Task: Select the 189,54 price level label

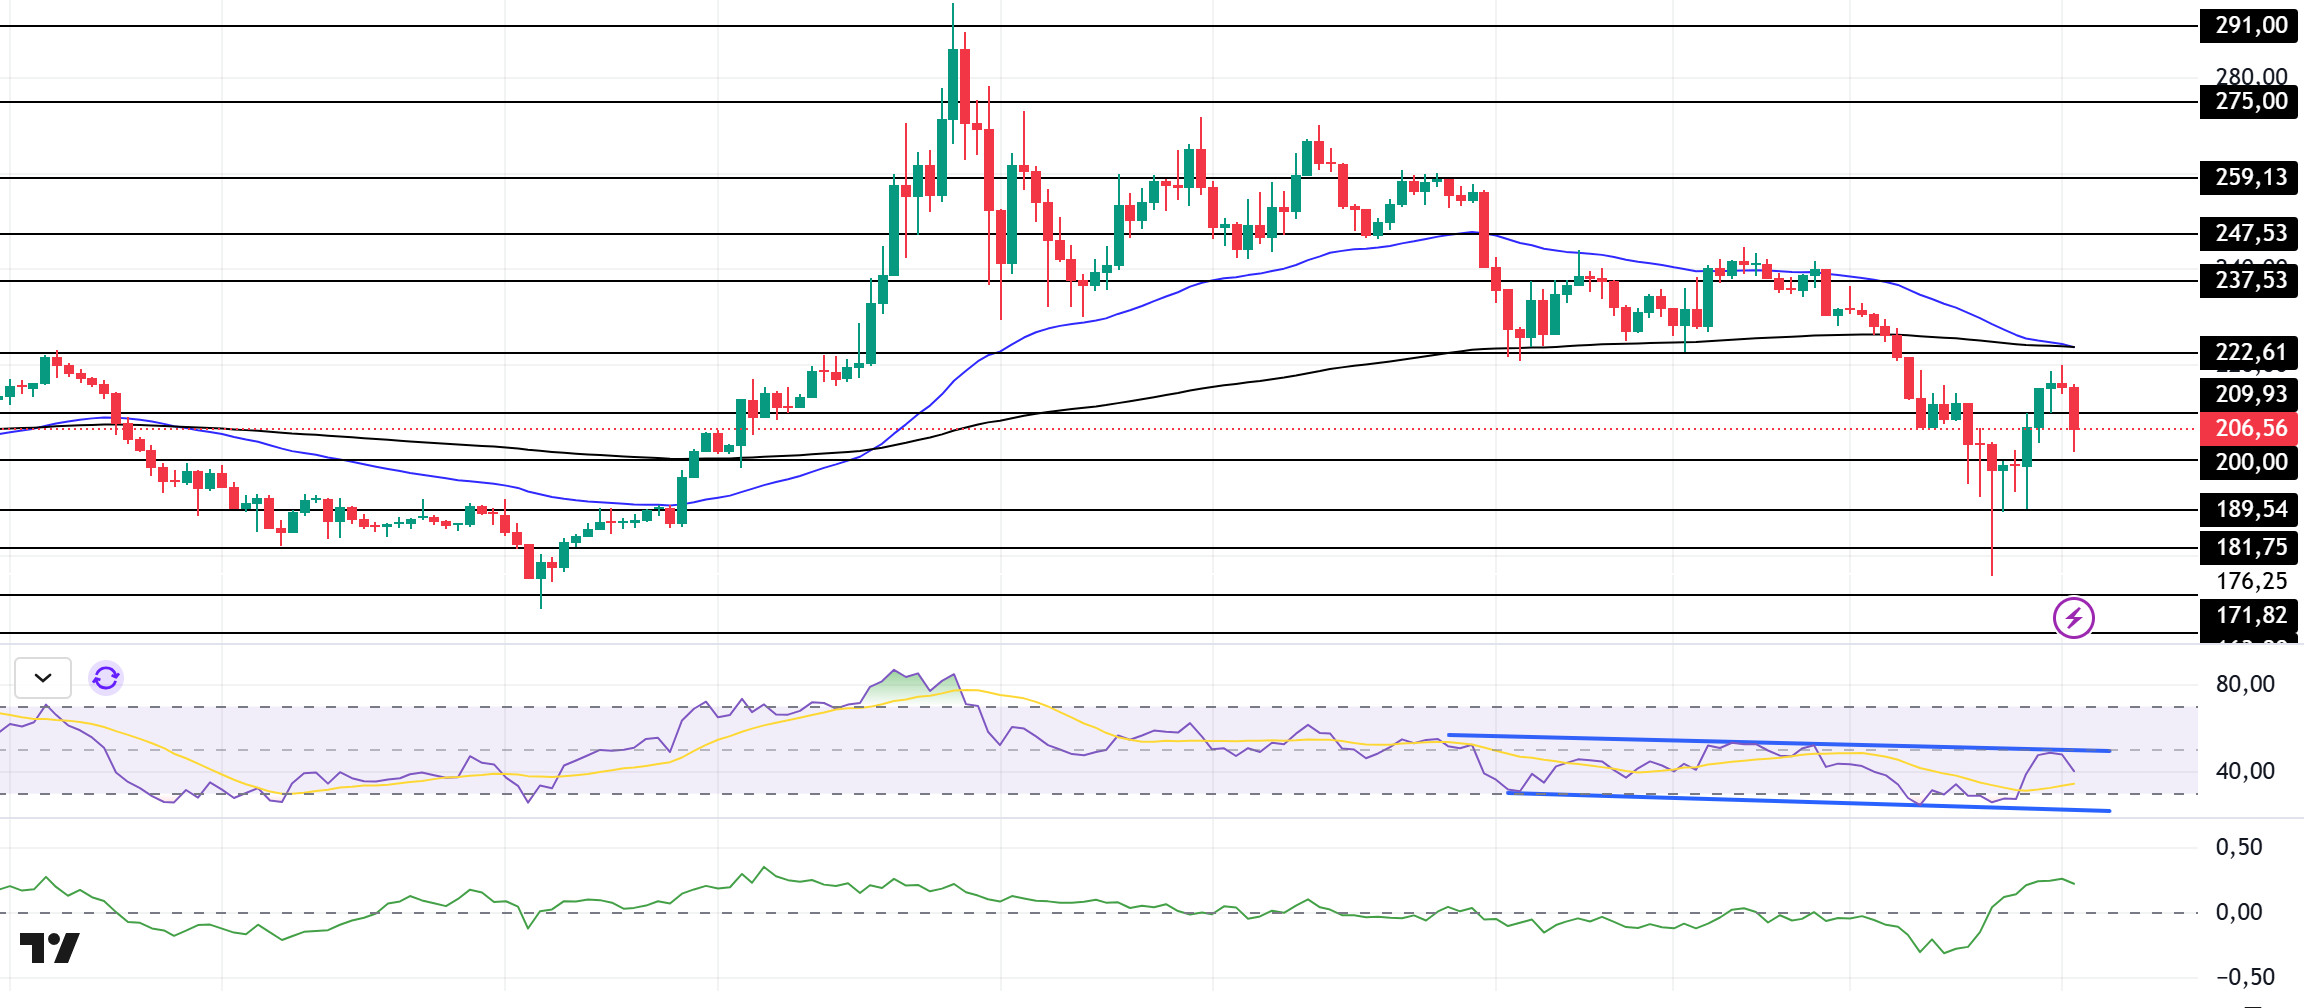Action: [x=2249, y=509]
